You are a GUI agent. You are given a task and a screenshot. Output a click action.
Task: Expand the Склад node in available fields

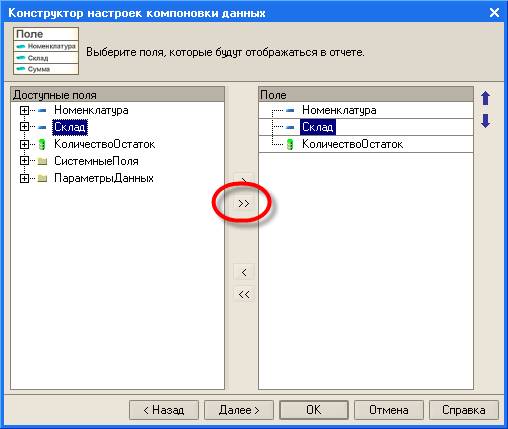click(24, 127)
